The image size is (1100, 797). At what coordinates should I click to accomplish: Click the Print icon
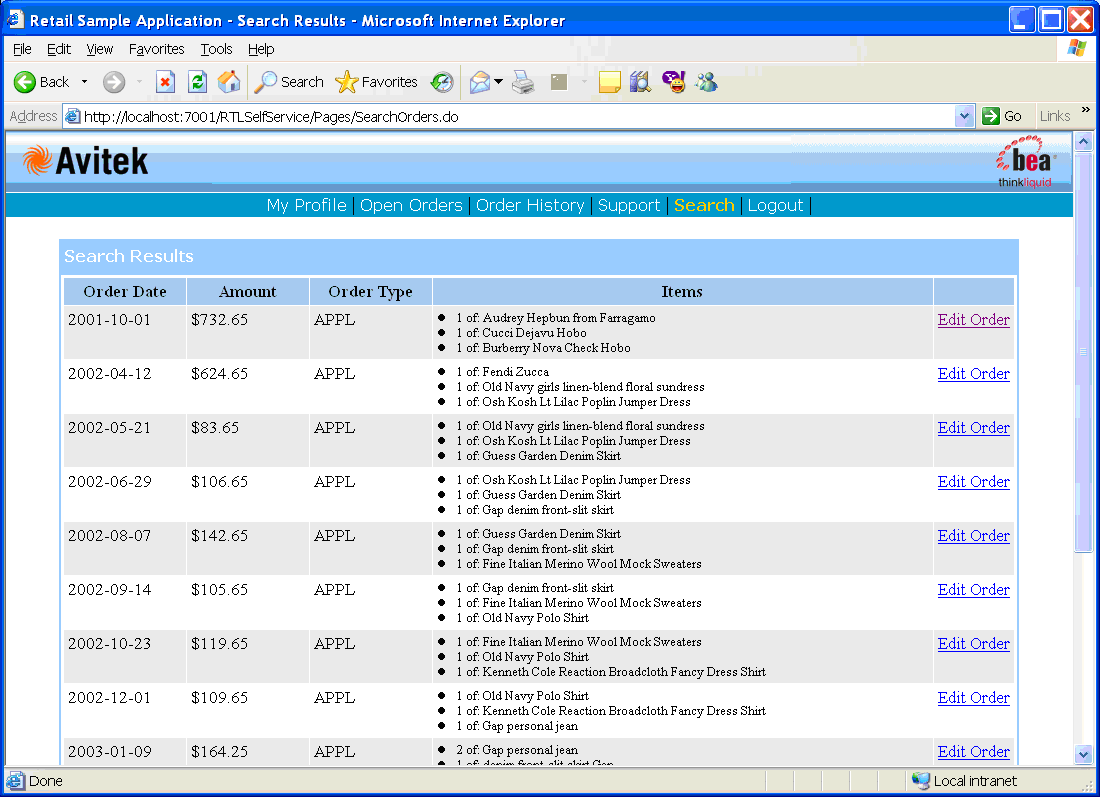click(x=523, y=82)
